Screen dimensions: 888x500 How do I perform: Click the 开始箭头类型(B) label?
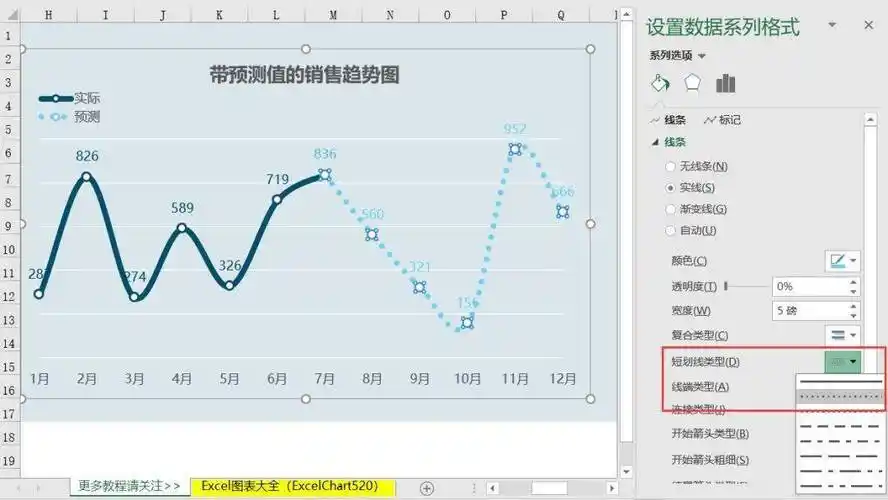tap(710, 434)
